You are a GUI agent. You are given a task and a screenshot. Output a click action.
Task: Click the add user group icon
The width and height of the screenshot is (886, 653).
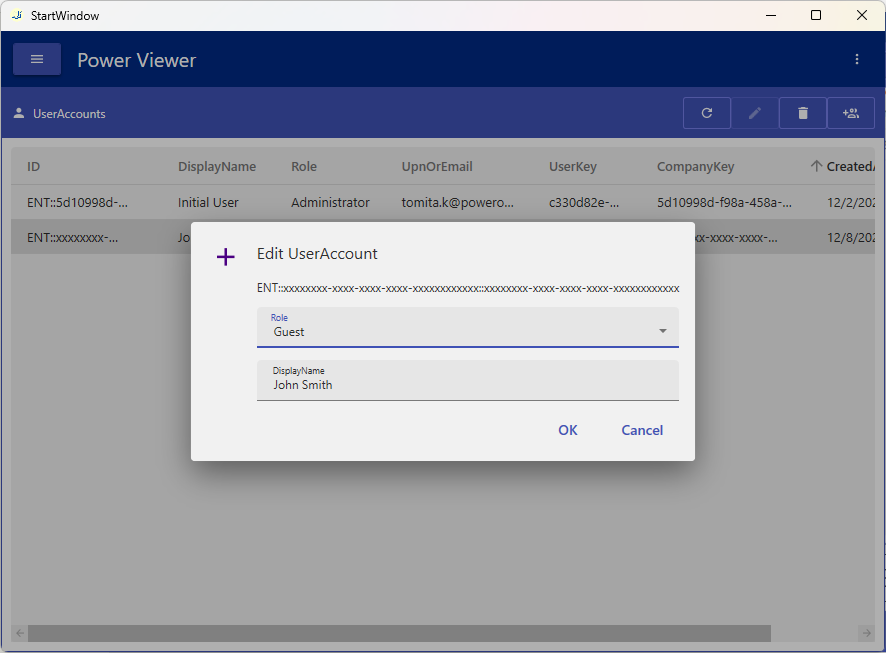pyautogui.click(x=851, y=113)
